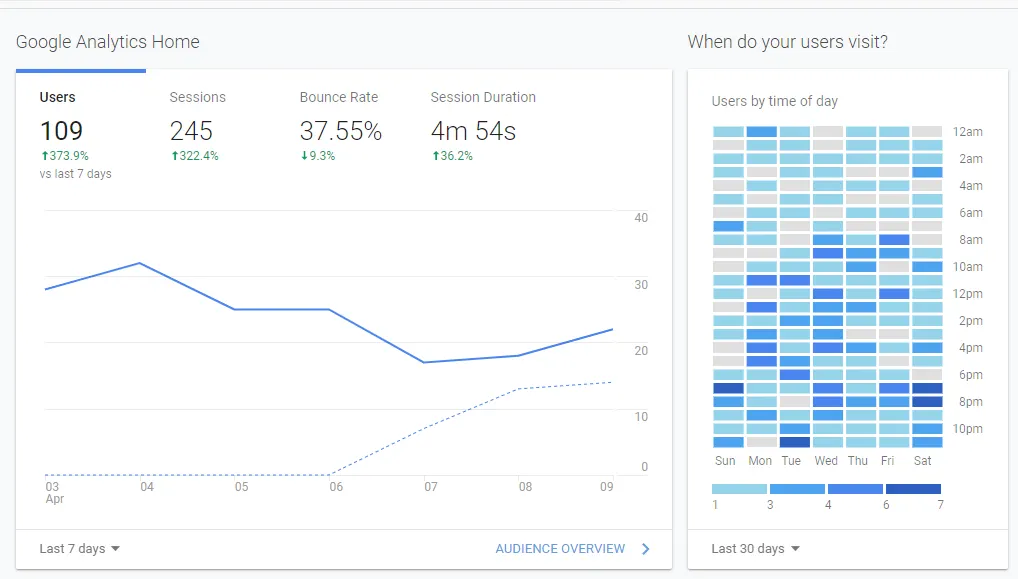The height and width of the screenshot is (579, 1018).
Task: Click the darkest blue legend swatch
Action: tap(913, 489)
